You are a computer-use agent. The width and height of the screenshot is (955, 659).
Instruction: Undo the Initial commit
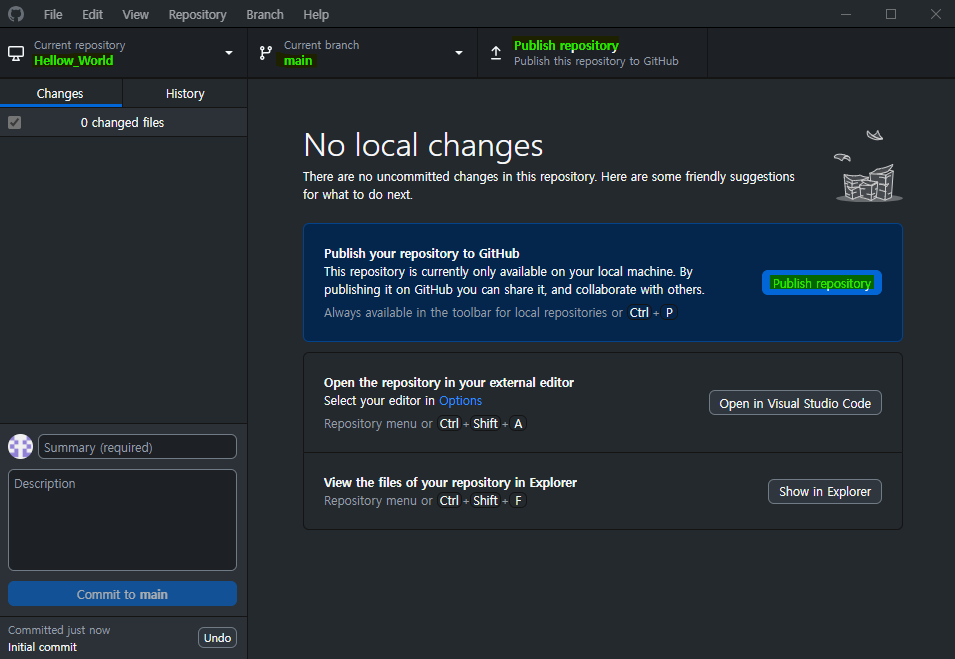pyautogui.click(x=217, y=638)
